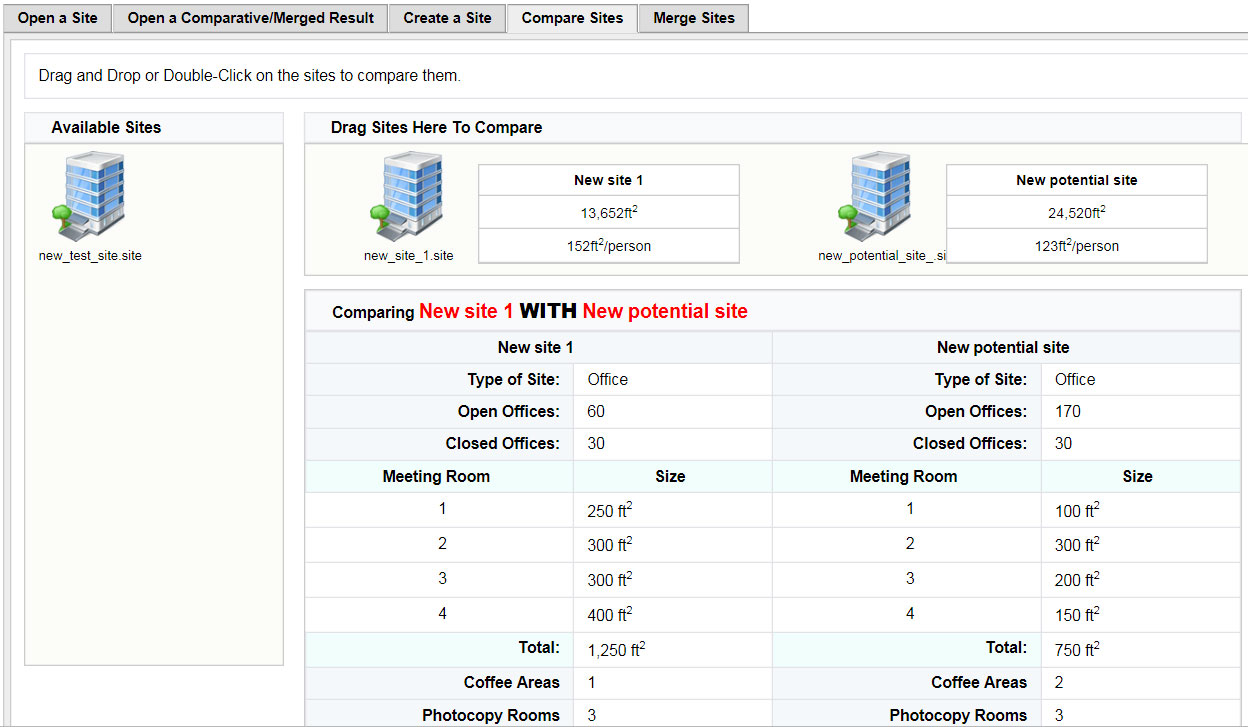1248x727 pixels.
Task: Select the 24,520ft² area value
Action: (x=1076, y=212)
